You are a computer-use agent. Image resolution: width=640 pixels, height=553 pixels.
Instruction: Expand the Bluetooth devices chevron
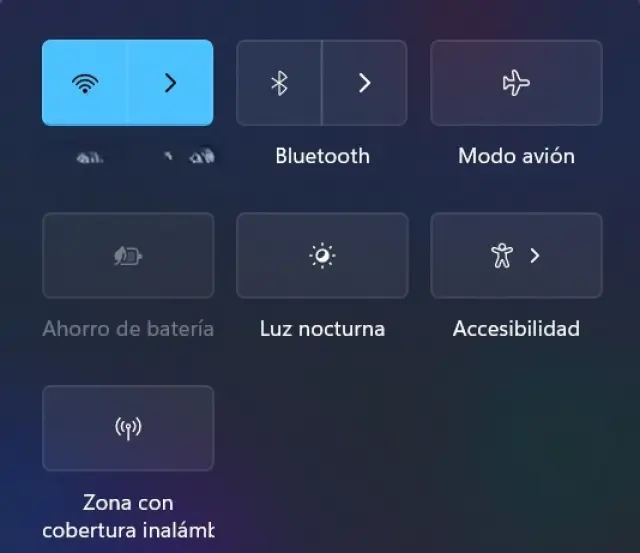tap(364, 83)
